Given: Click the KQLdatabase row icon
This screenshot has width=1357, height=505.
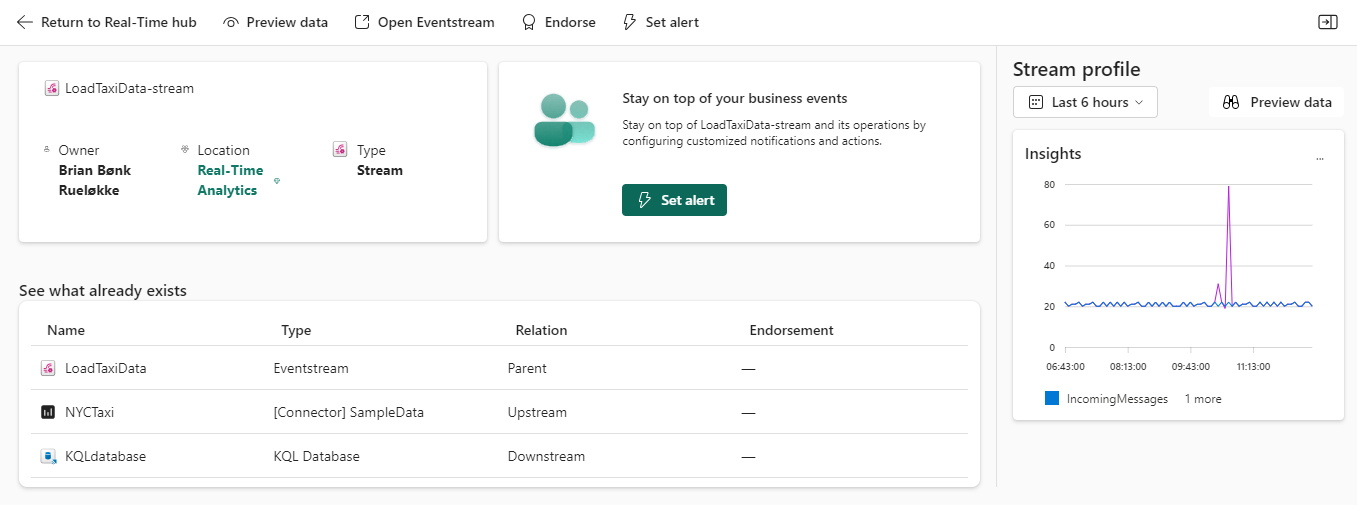Looking at the screenshot, I should pyautogui.click(x=48, y=456).
